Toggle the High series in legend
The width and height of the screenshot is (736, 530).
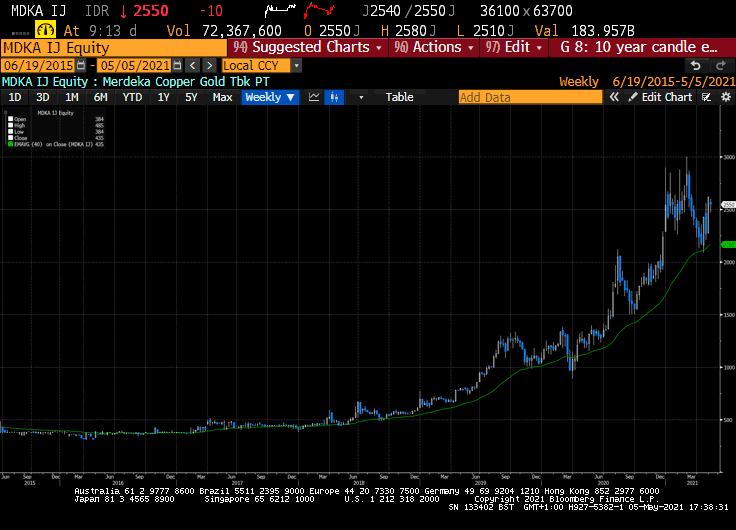10,125
